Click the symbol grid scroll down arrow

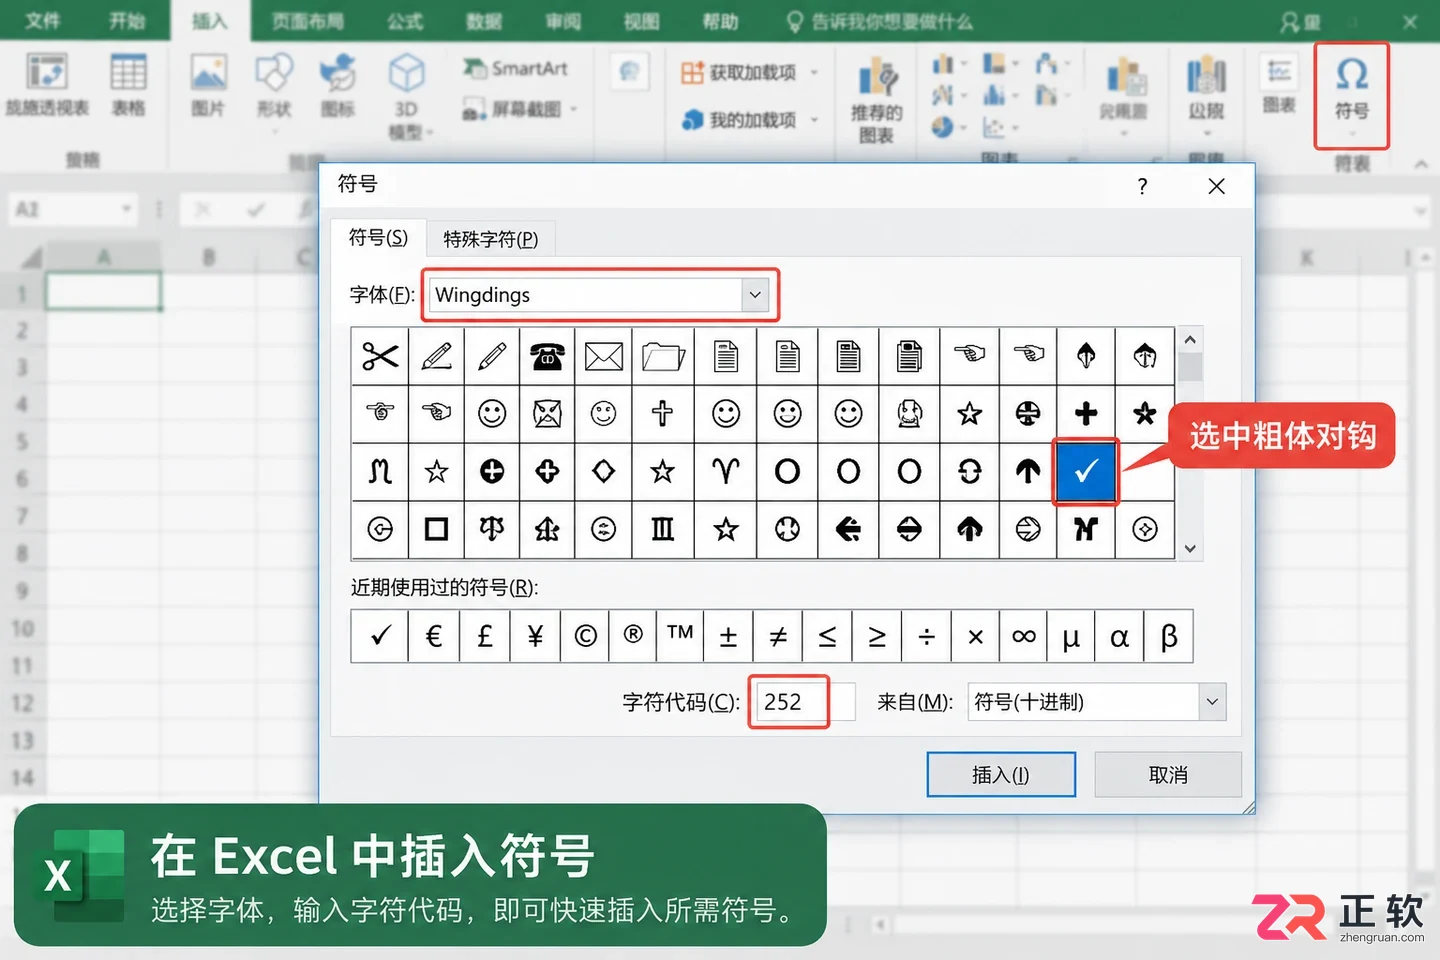point(1190,548)
